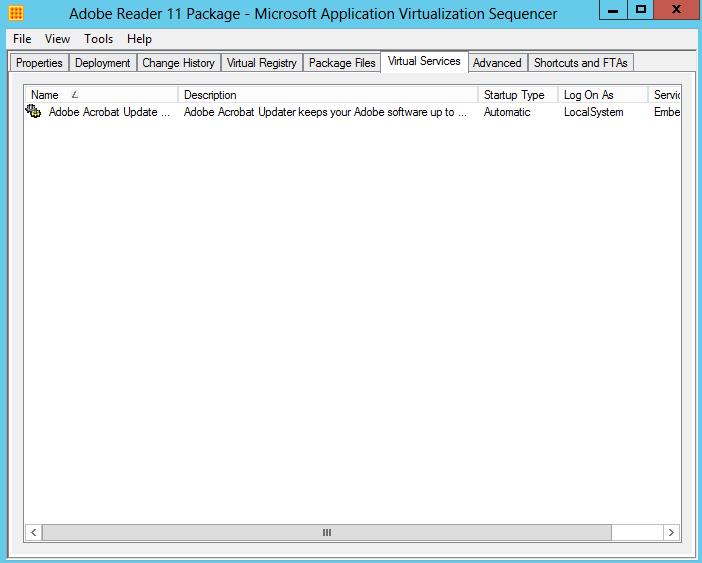
Task: Close the Sequencer window
Action: click(x=677, y=10)
